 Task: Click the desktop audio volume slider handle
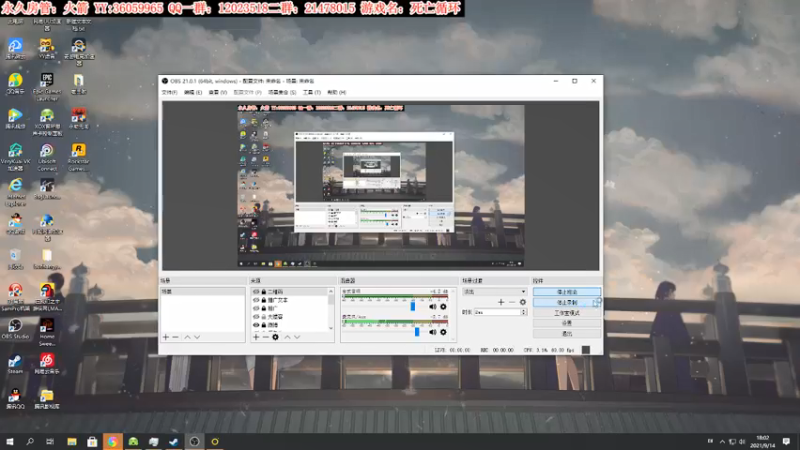(413, 307)
